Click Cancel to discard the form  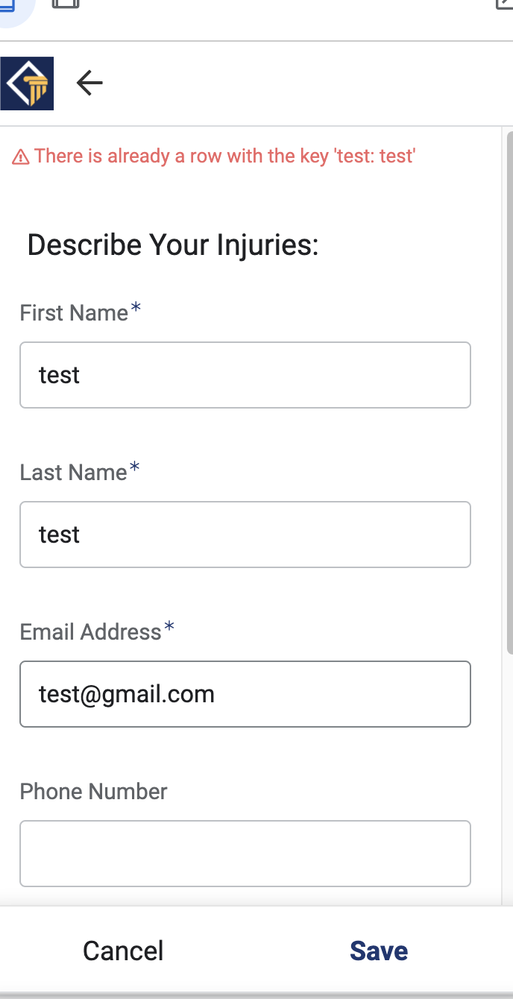123,951
